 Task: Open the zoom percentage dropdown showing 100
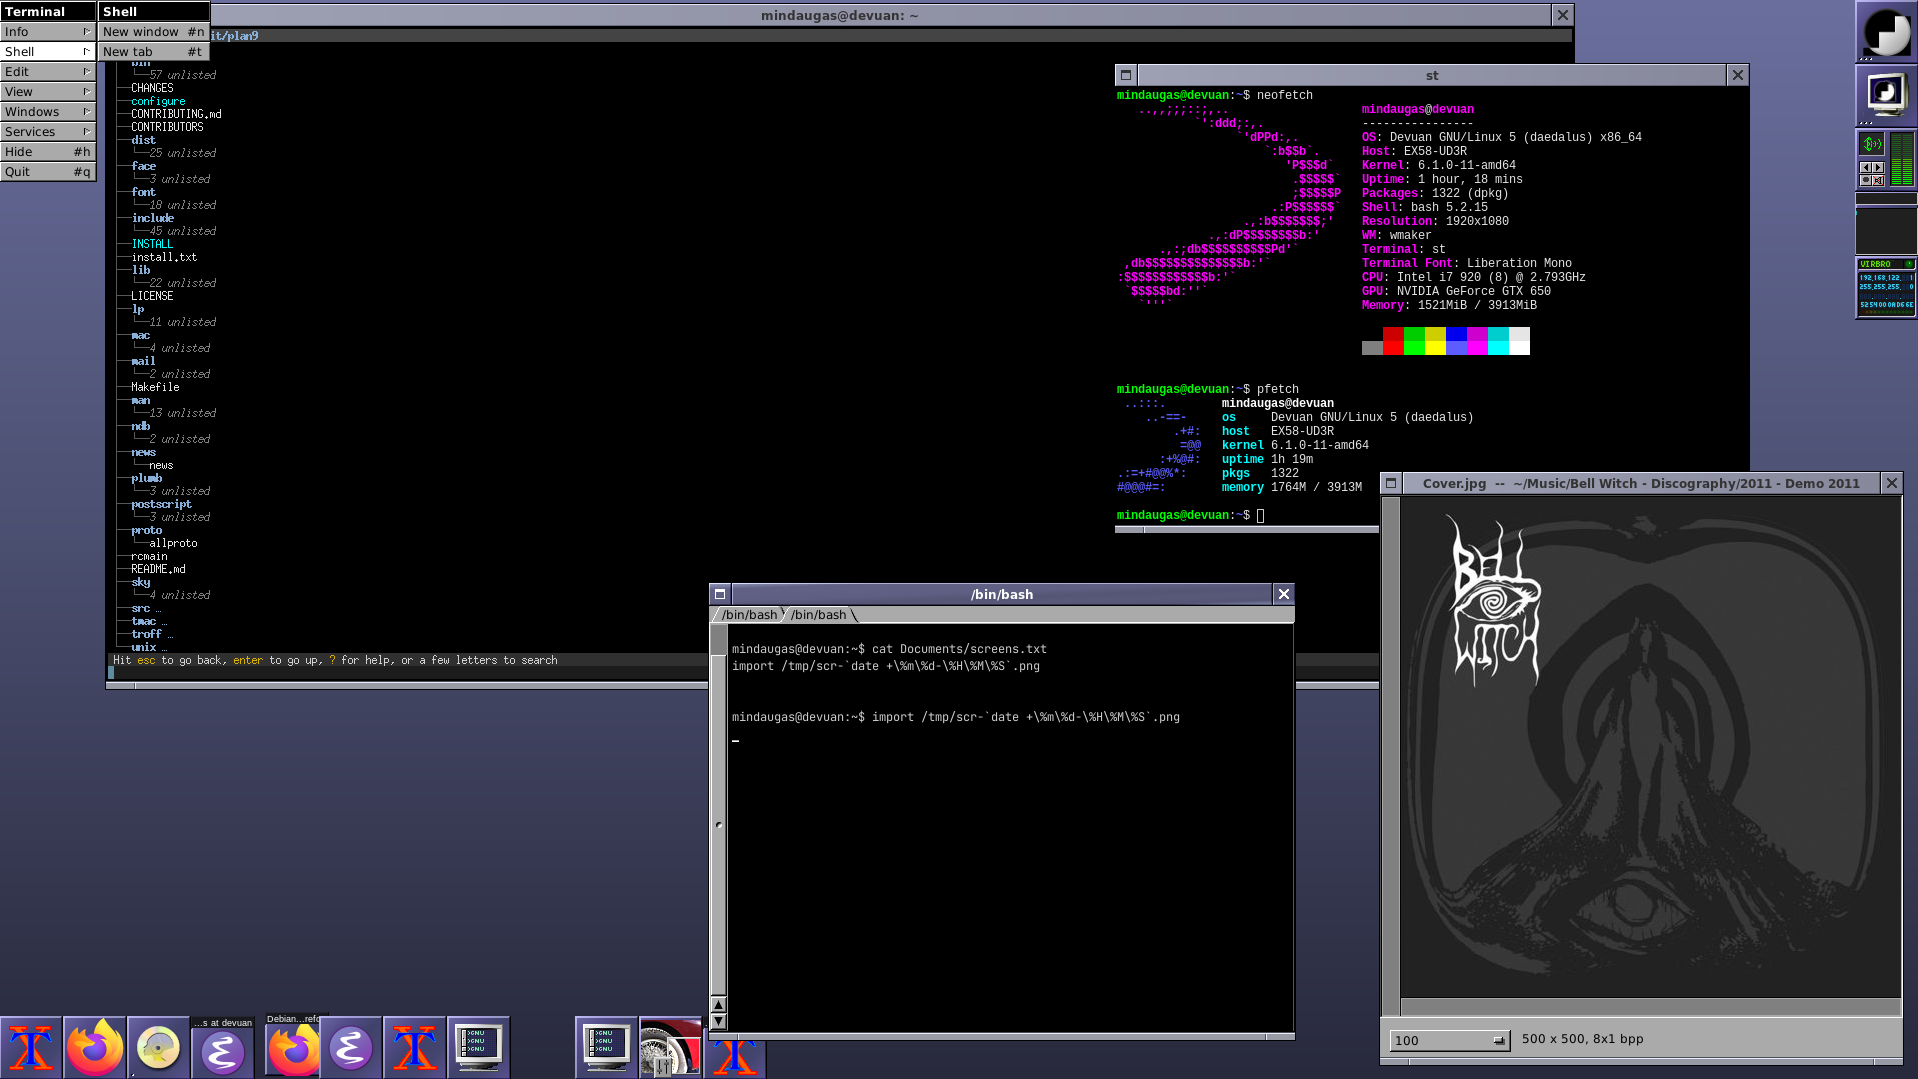[1449, 1040]
